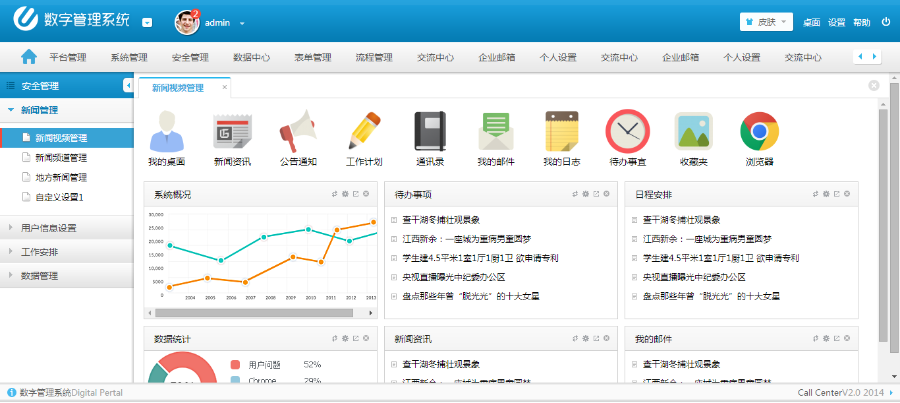
Task: Open 江西新余 item in 日程安排
Action: click(x=707, y=239)
